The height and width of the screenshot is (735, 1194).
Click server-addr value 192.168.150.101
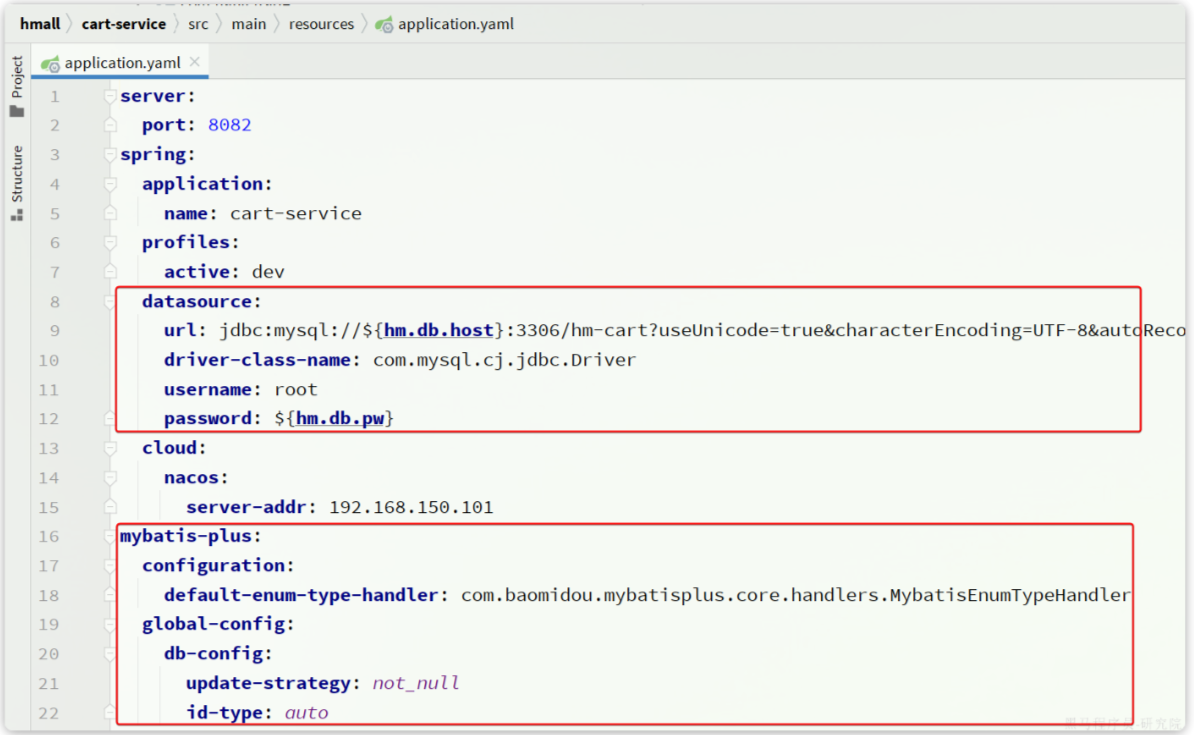[x=411, y=507]
